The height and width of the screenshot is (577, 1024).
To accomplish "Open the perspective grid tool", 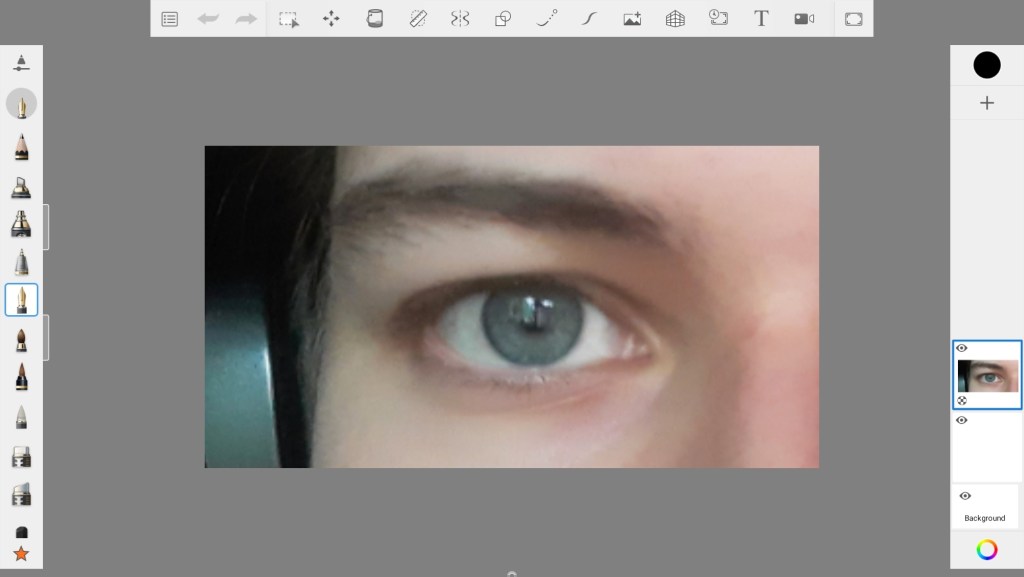I will (675, 19).
